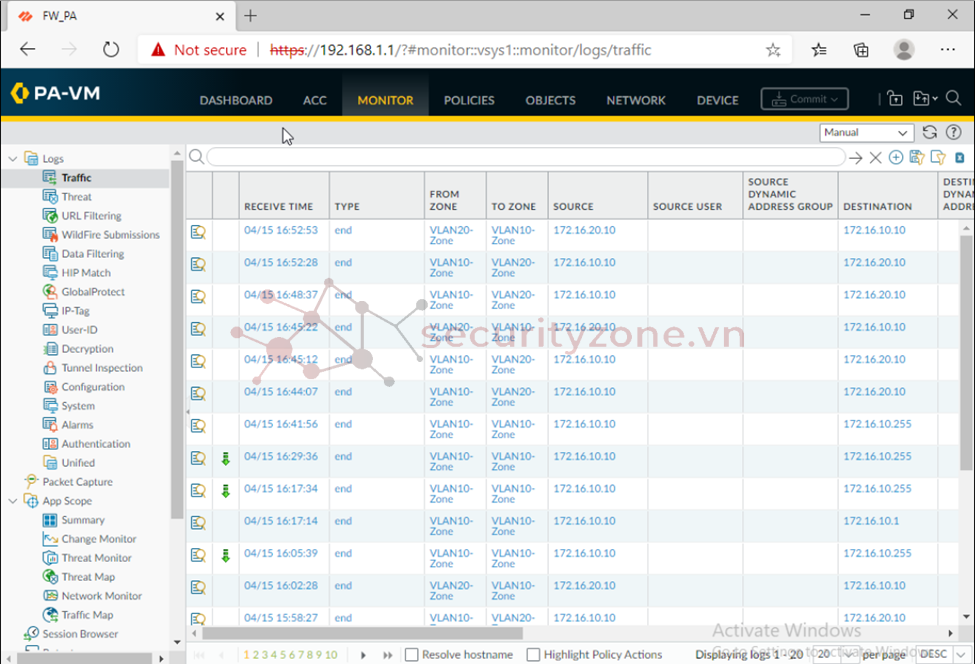
Task: Open Alarms logs
Action: pos(77,425)
